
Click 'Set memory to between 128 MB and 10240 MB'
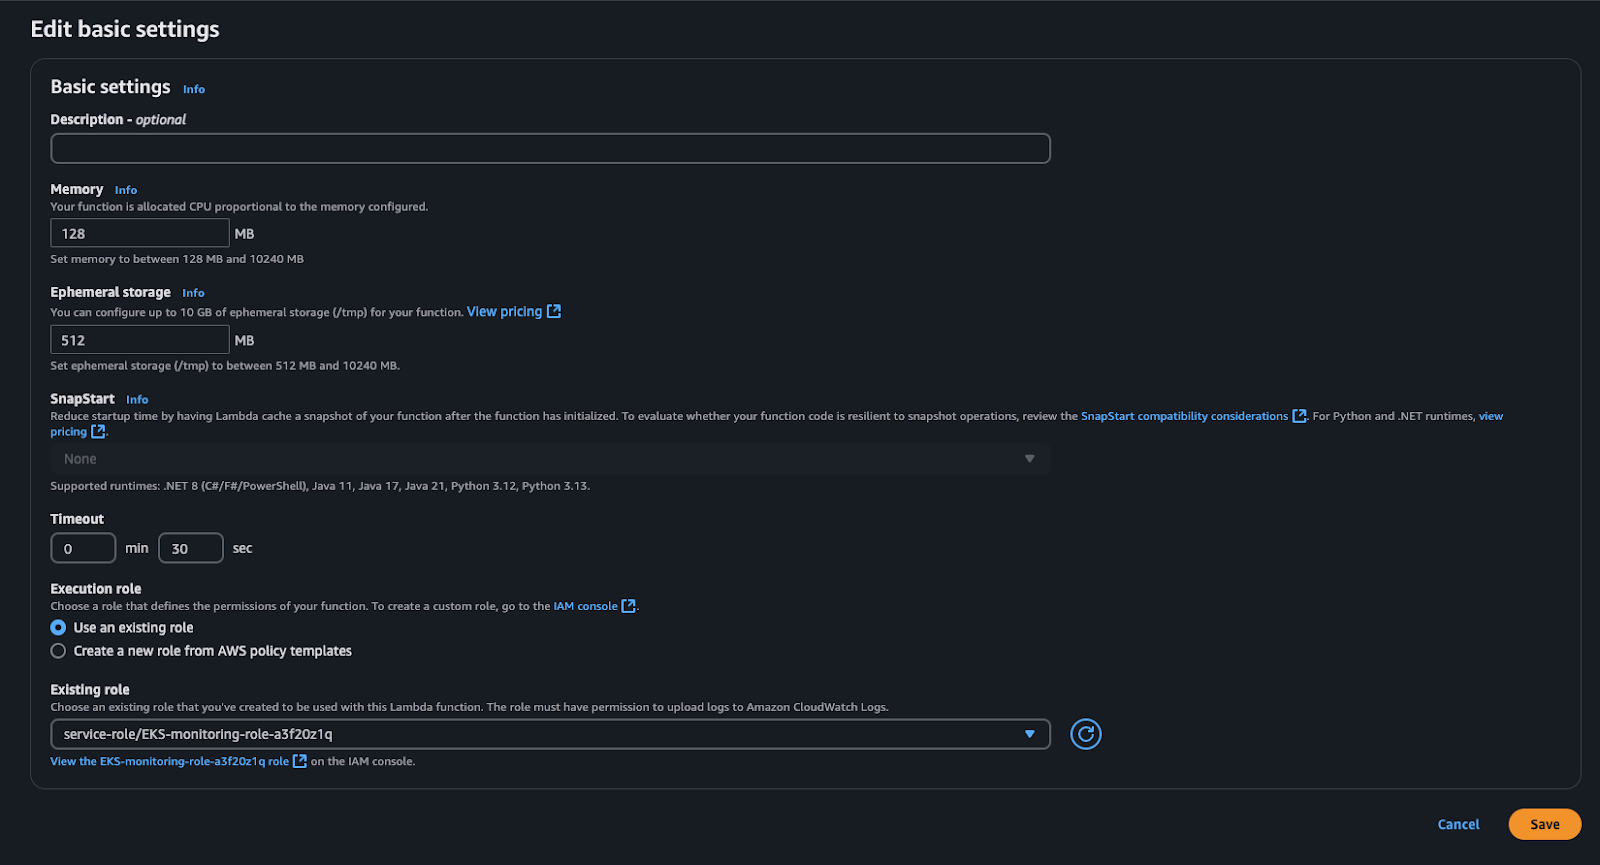tap(177, 259)
